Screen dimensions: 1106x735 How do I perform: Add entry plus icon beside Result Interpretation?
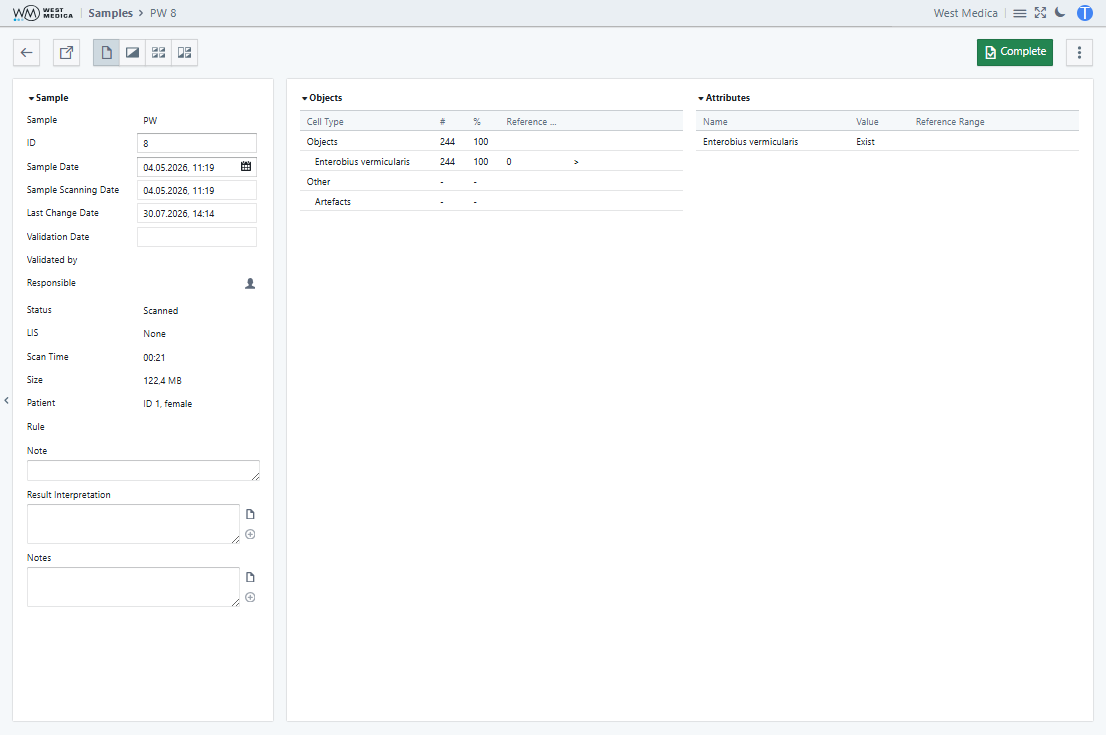(250, 534)
